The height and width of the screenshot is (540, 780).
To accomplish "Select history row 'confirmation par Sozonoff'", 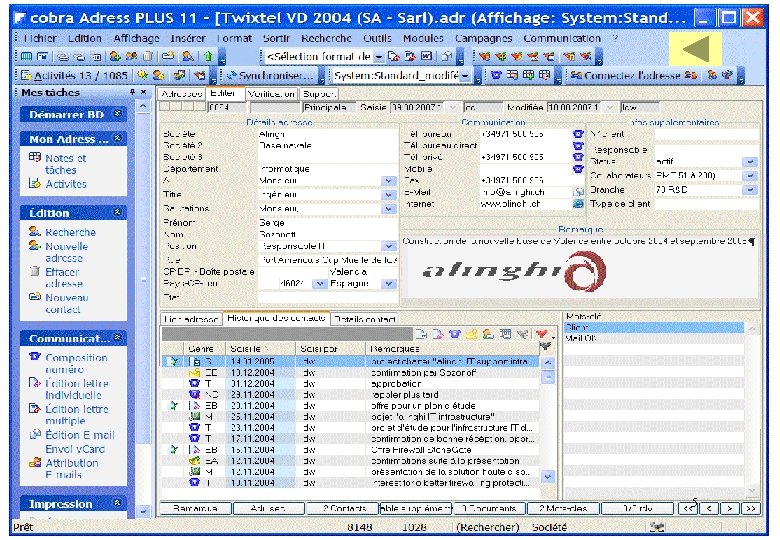I will [x=351, y=373].
